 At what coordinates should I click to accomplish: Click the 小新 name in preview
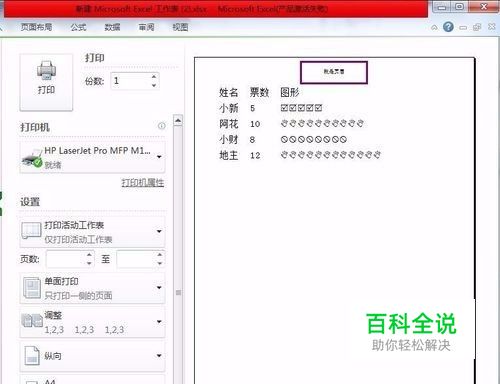229,108
